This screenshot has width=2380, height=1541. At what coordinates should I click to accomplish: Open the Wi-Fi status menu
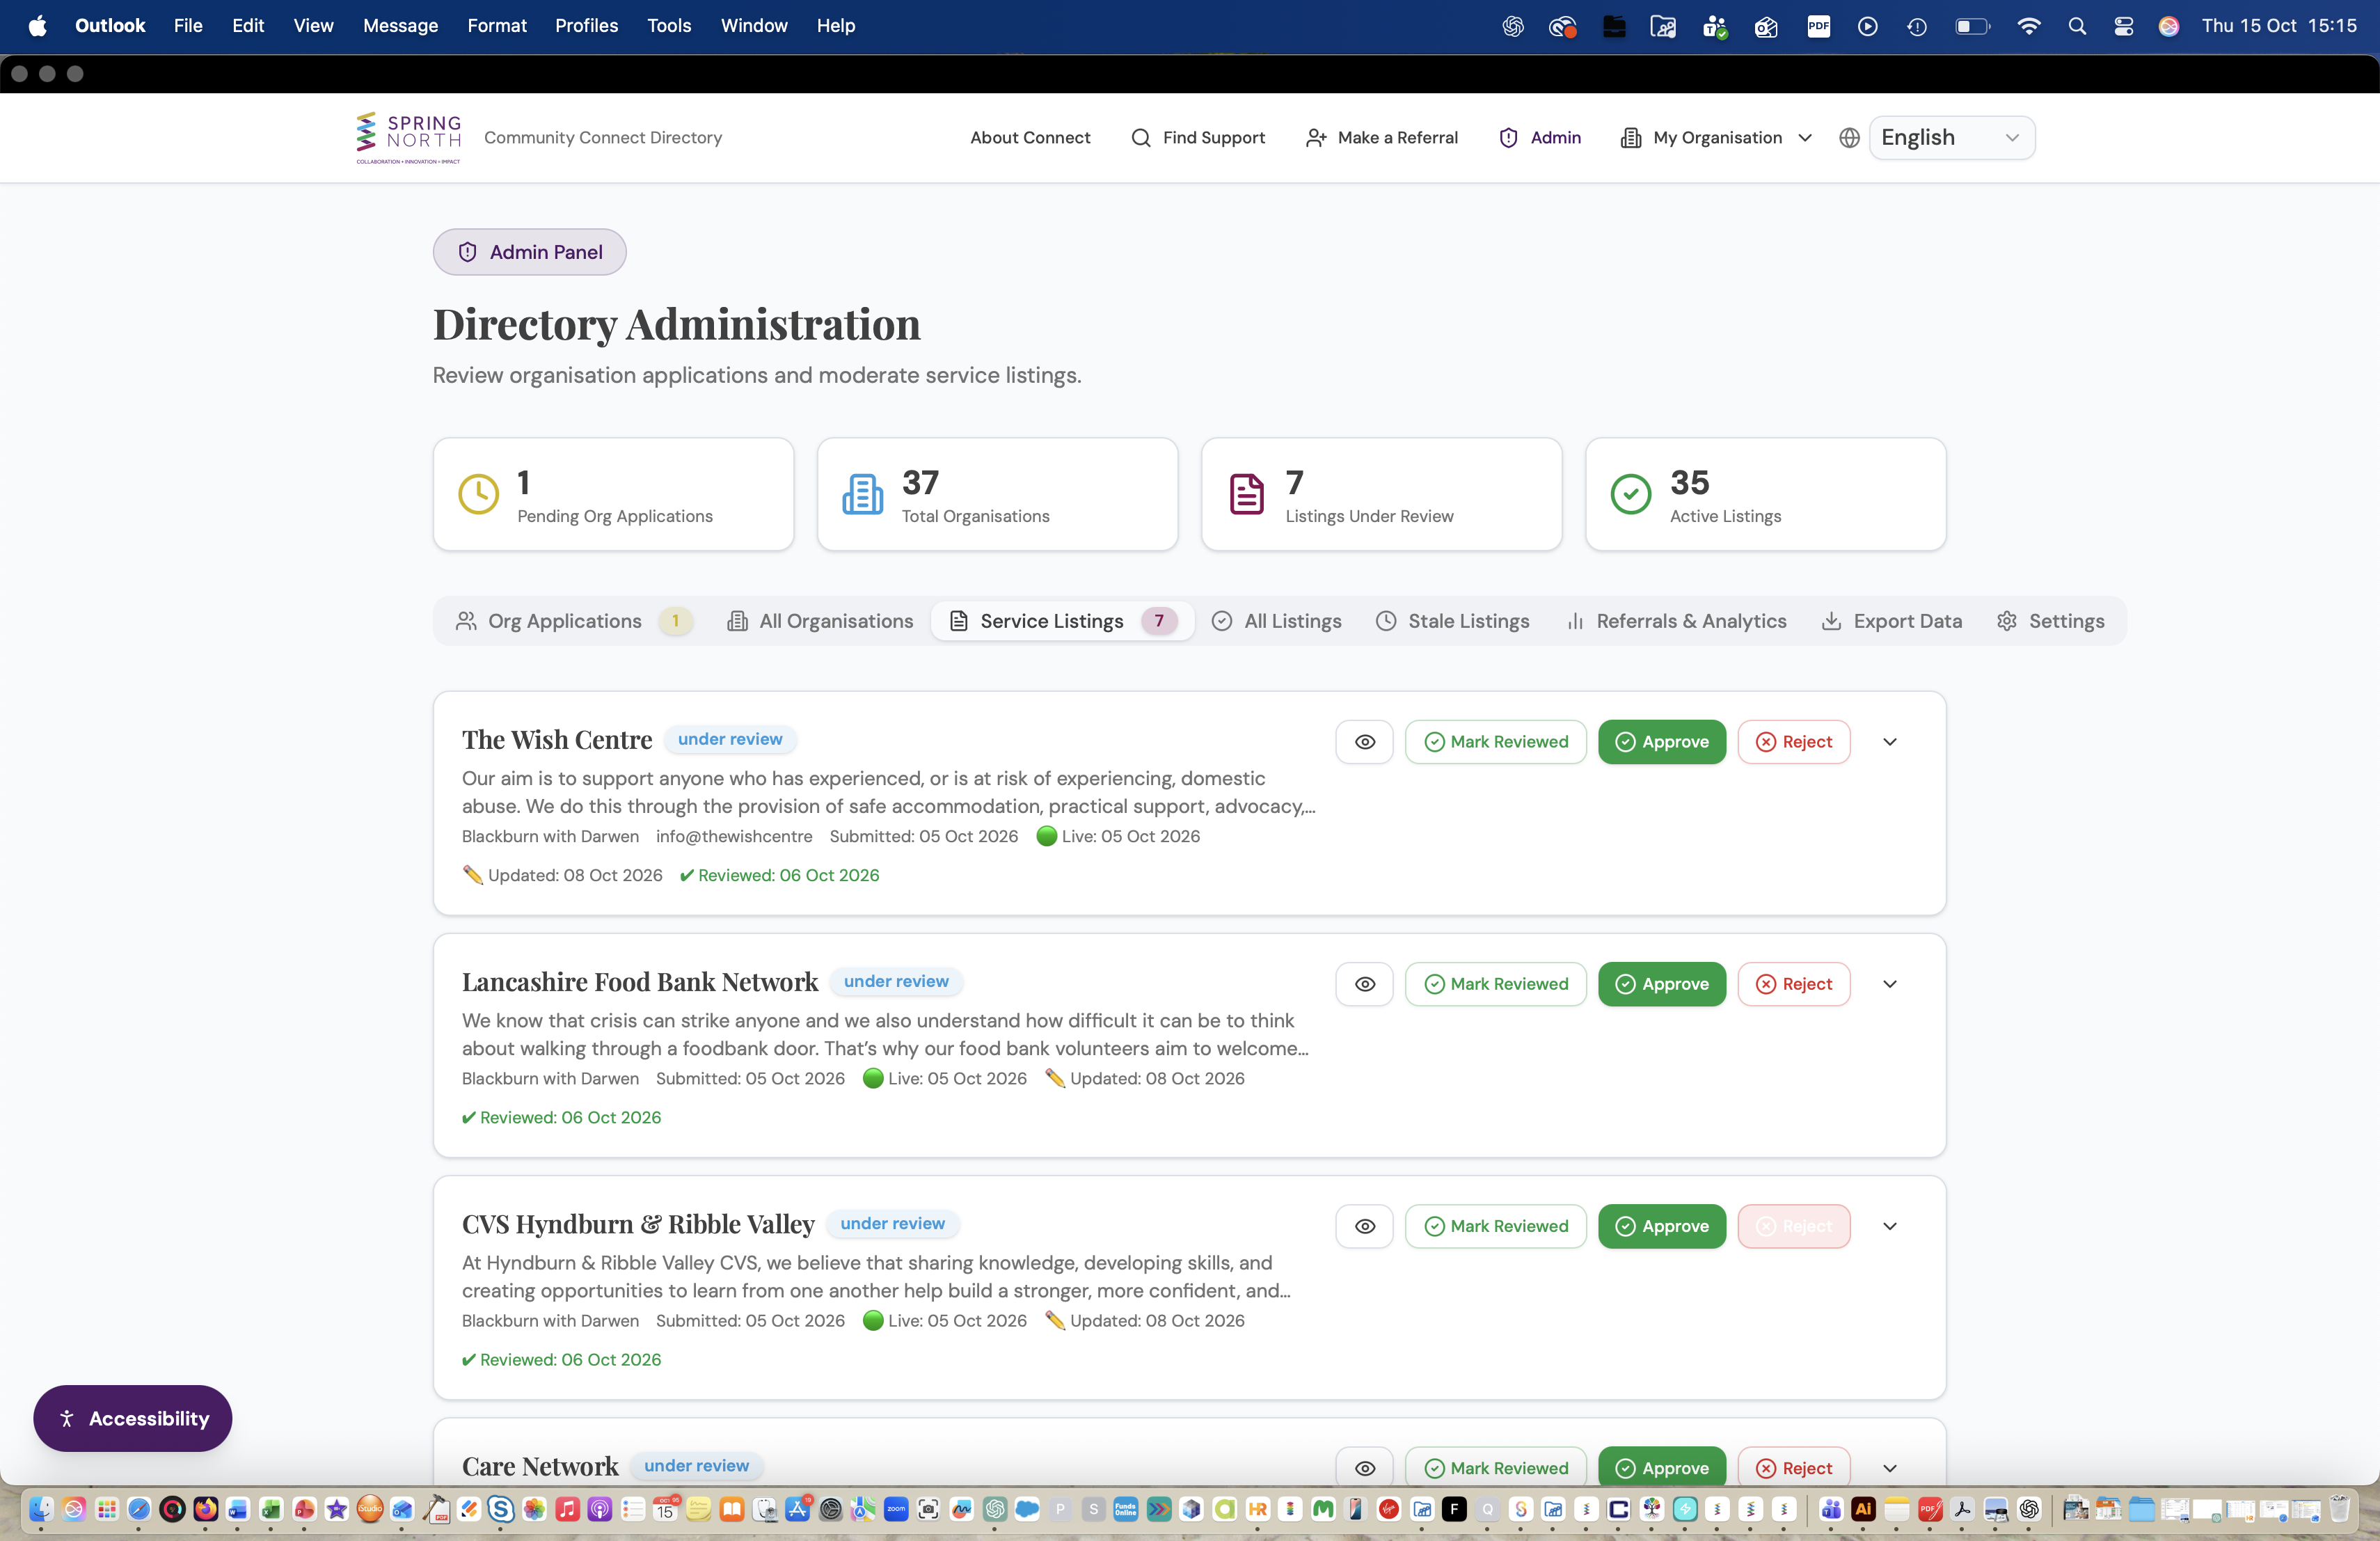[x=2028, y=26]
